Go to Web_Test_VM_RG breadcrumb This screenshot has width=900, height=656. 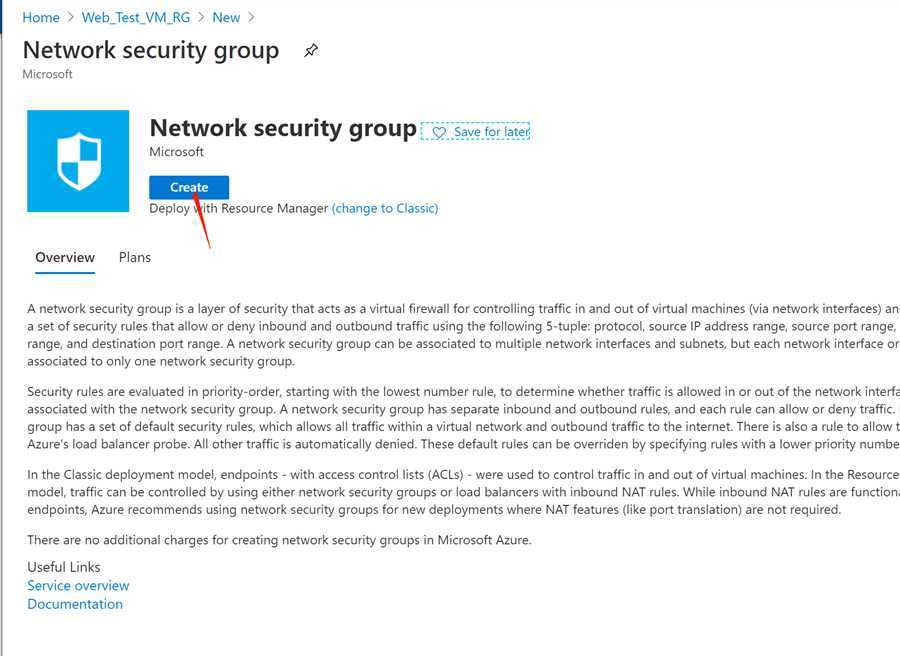click(x=136, y=18)
